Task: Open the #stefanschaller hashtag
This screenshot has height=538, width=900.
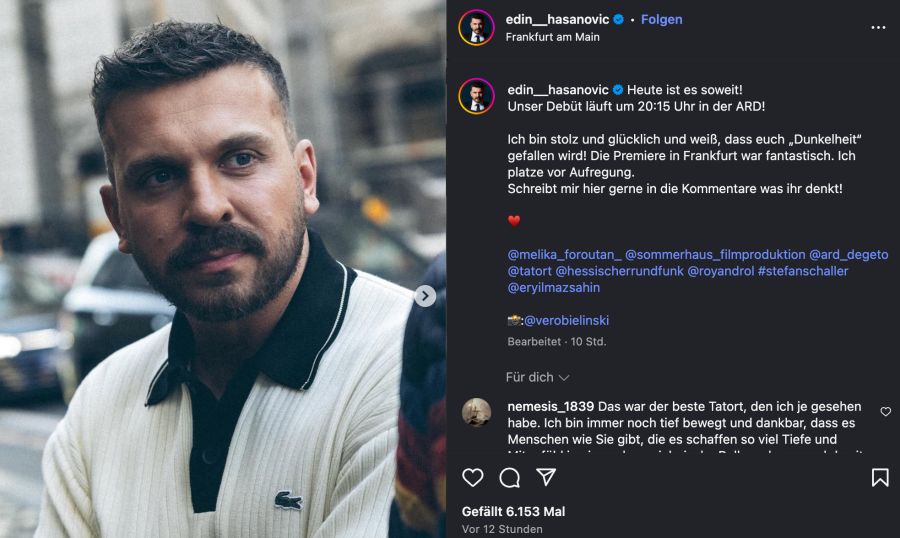Action: coord(803,271)
